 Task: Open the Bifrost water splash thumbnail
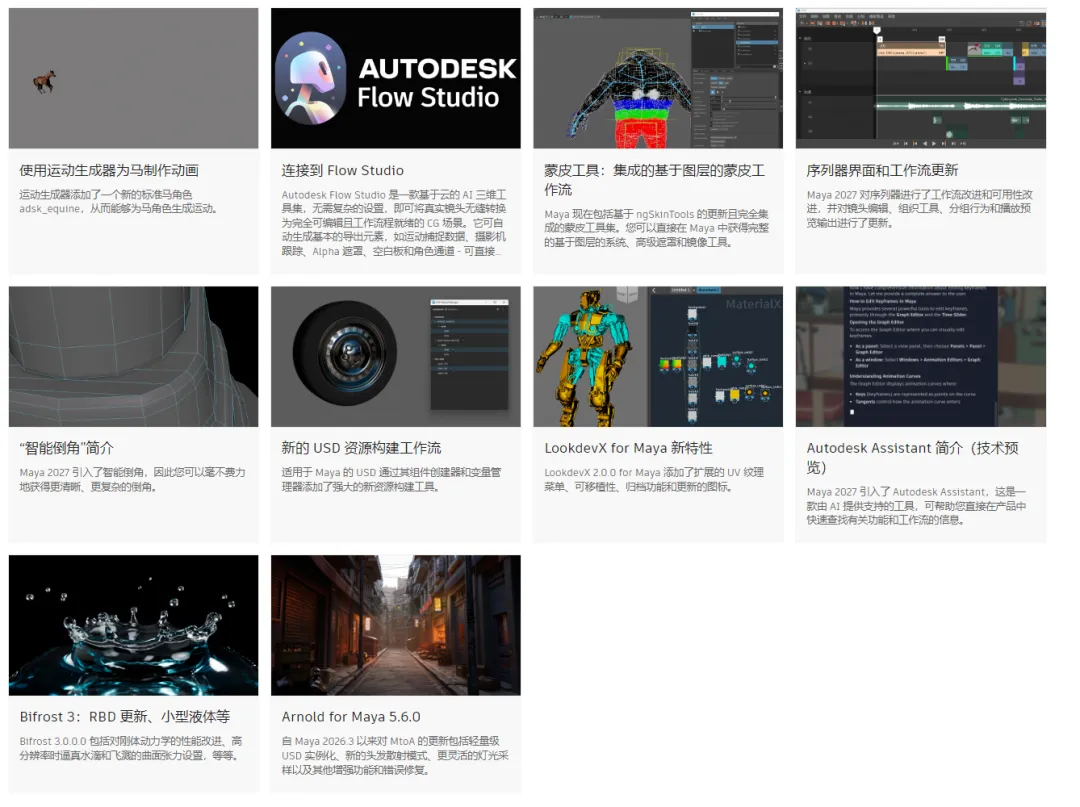pyautogui.click(x=134, y=625)
